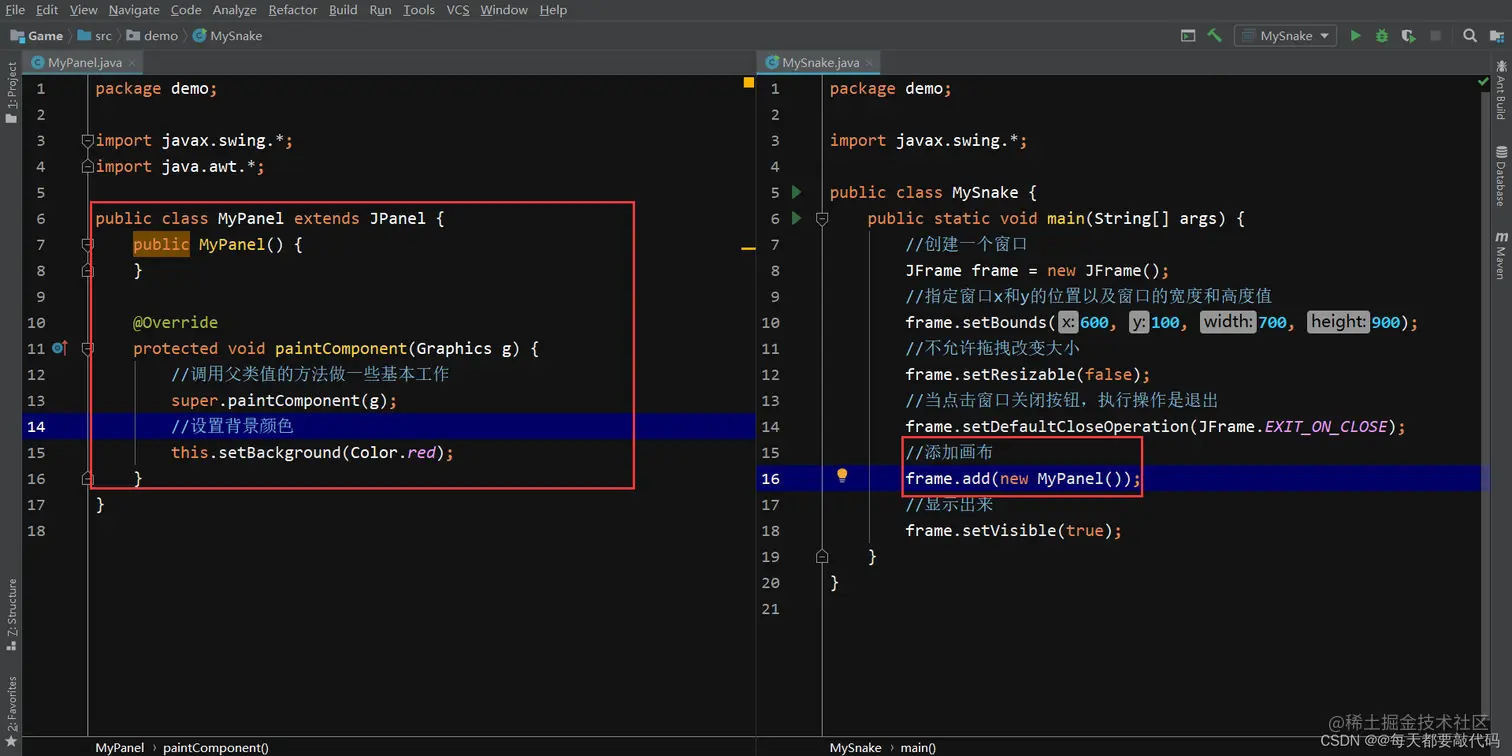Click Color.red in setBackground call
This screenshot has height=756, width=1512.
pos(393,452)
